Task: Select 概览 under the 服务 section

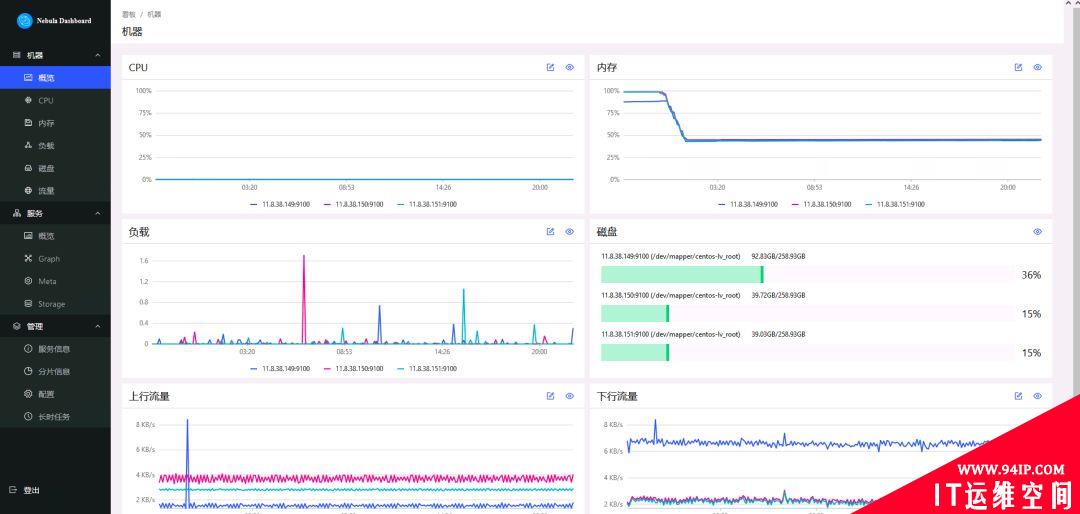Action: click(55, 236)
